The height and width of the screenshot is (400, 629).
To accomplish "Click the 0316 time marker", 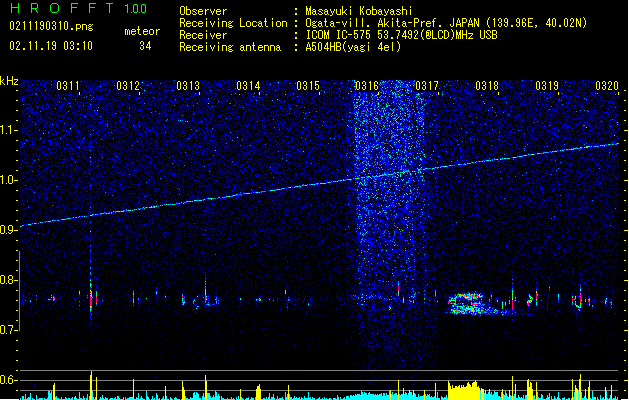I will 367,86.
